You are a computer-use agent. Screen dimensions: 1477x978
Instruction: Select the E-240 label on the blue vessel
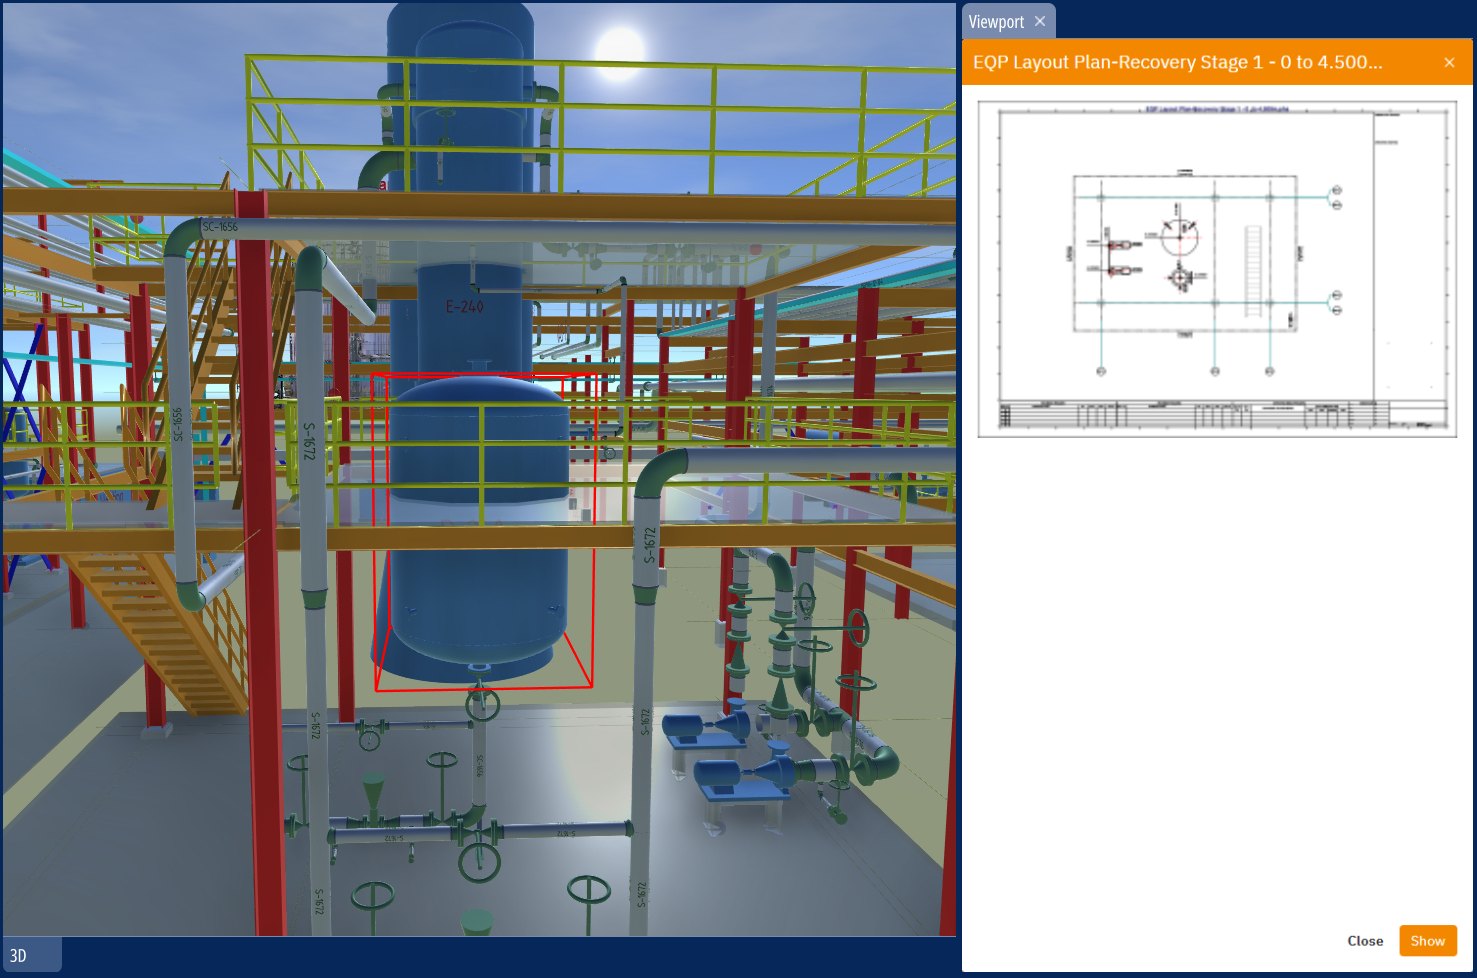[x=465, y=306]
